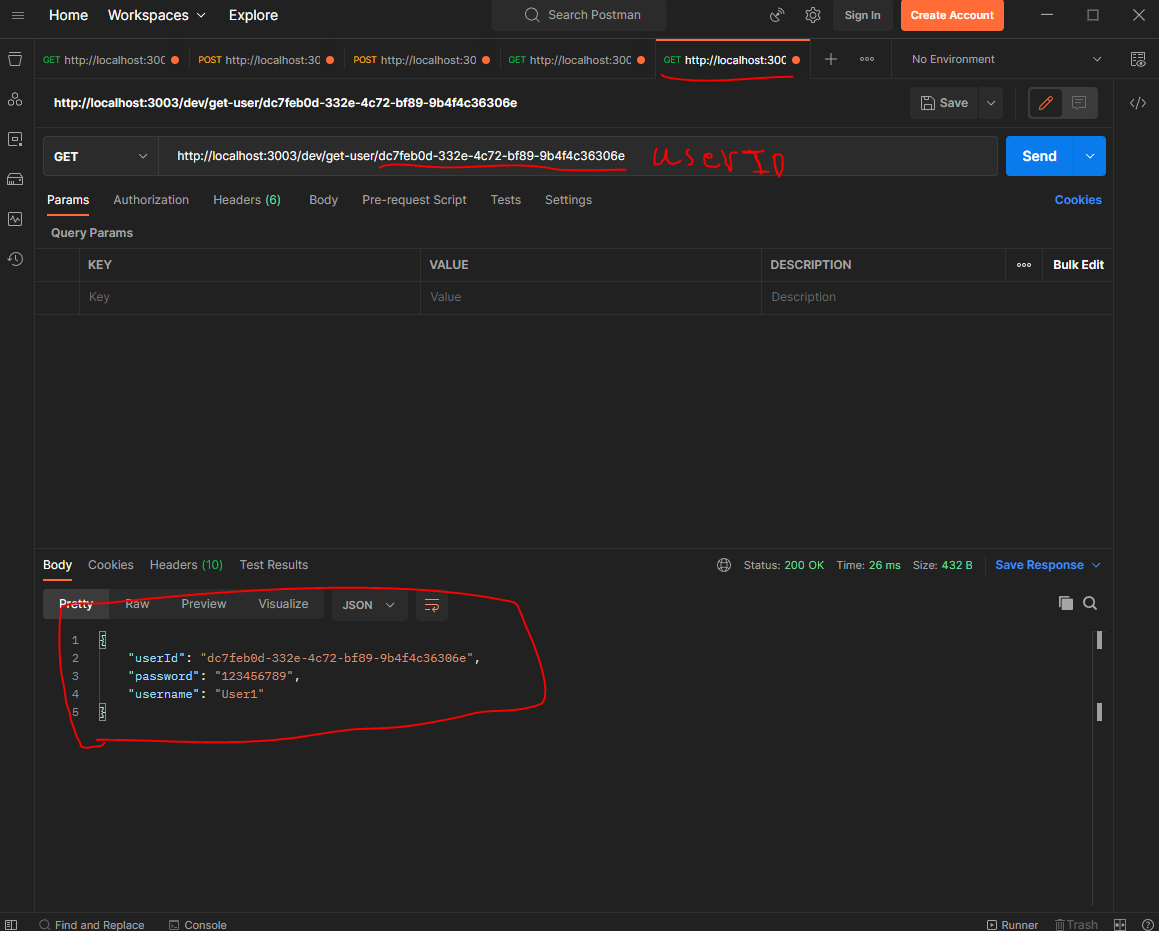Open the Headers (10) response tab

pyautogui.click(x=186, y=565)
